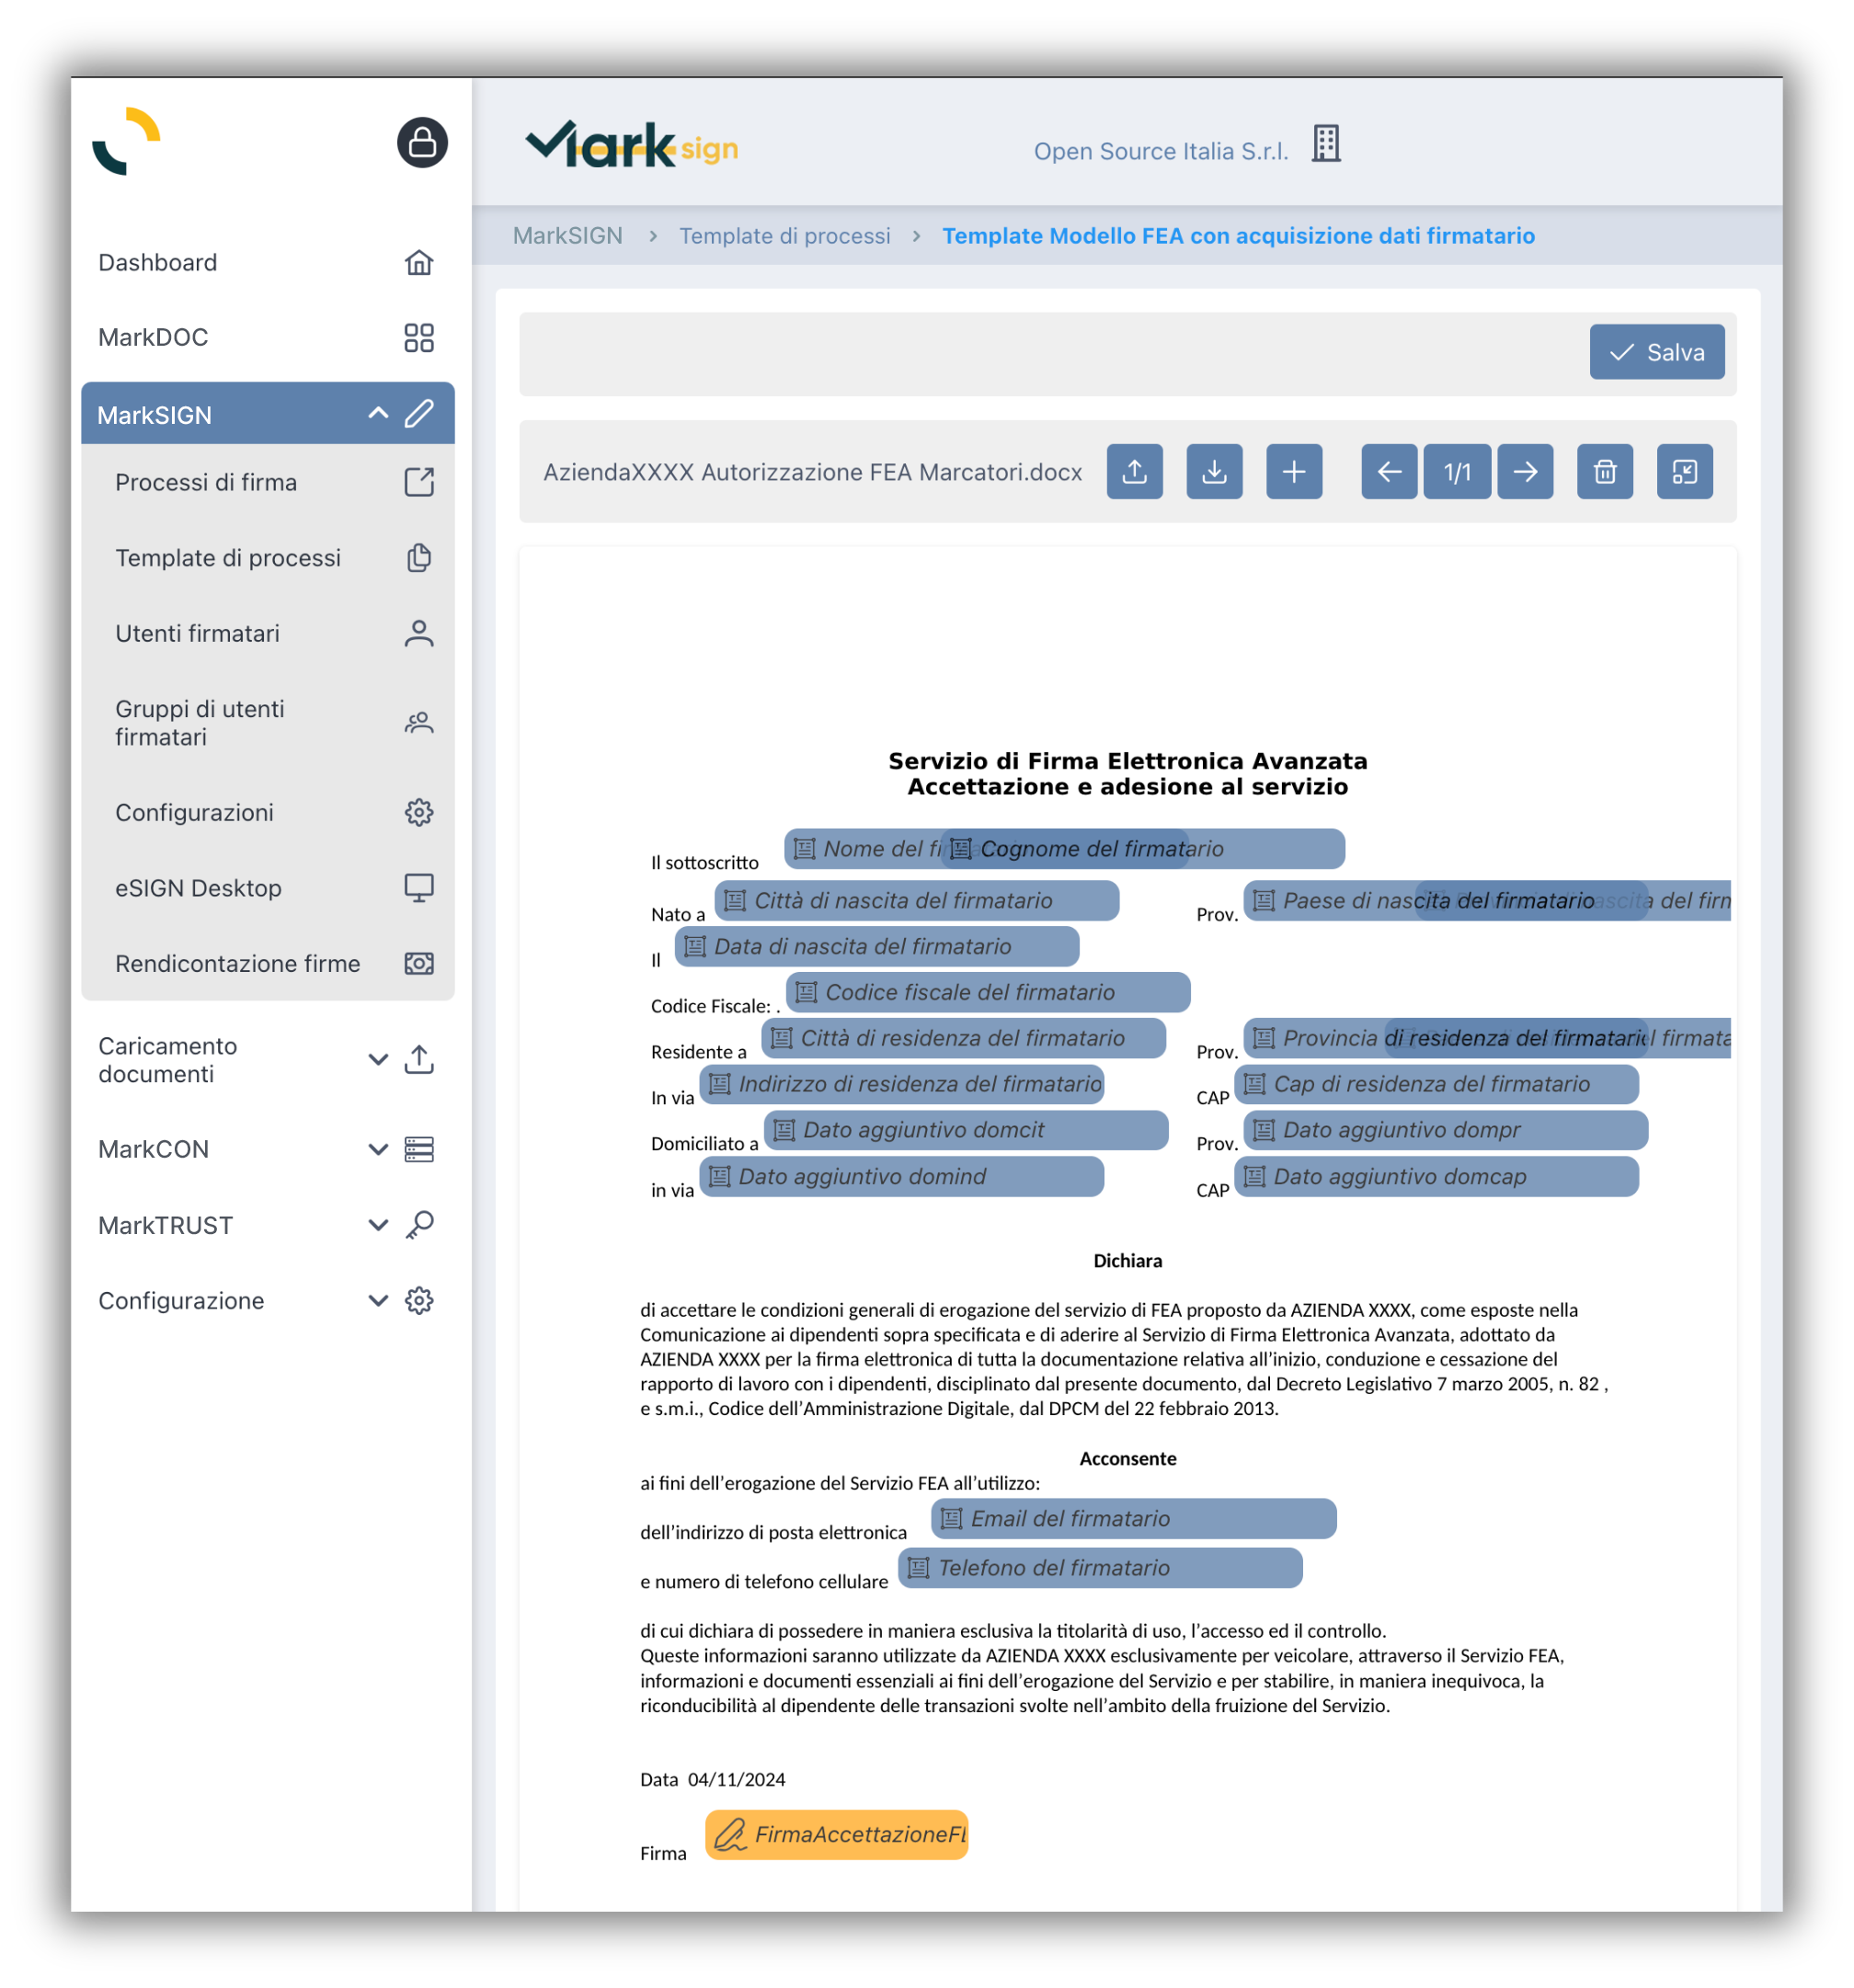Expand MarkTRUST section chevron
Image resolution: width=1854 pixels, height=1988 pixels.
pos(378,1225)
